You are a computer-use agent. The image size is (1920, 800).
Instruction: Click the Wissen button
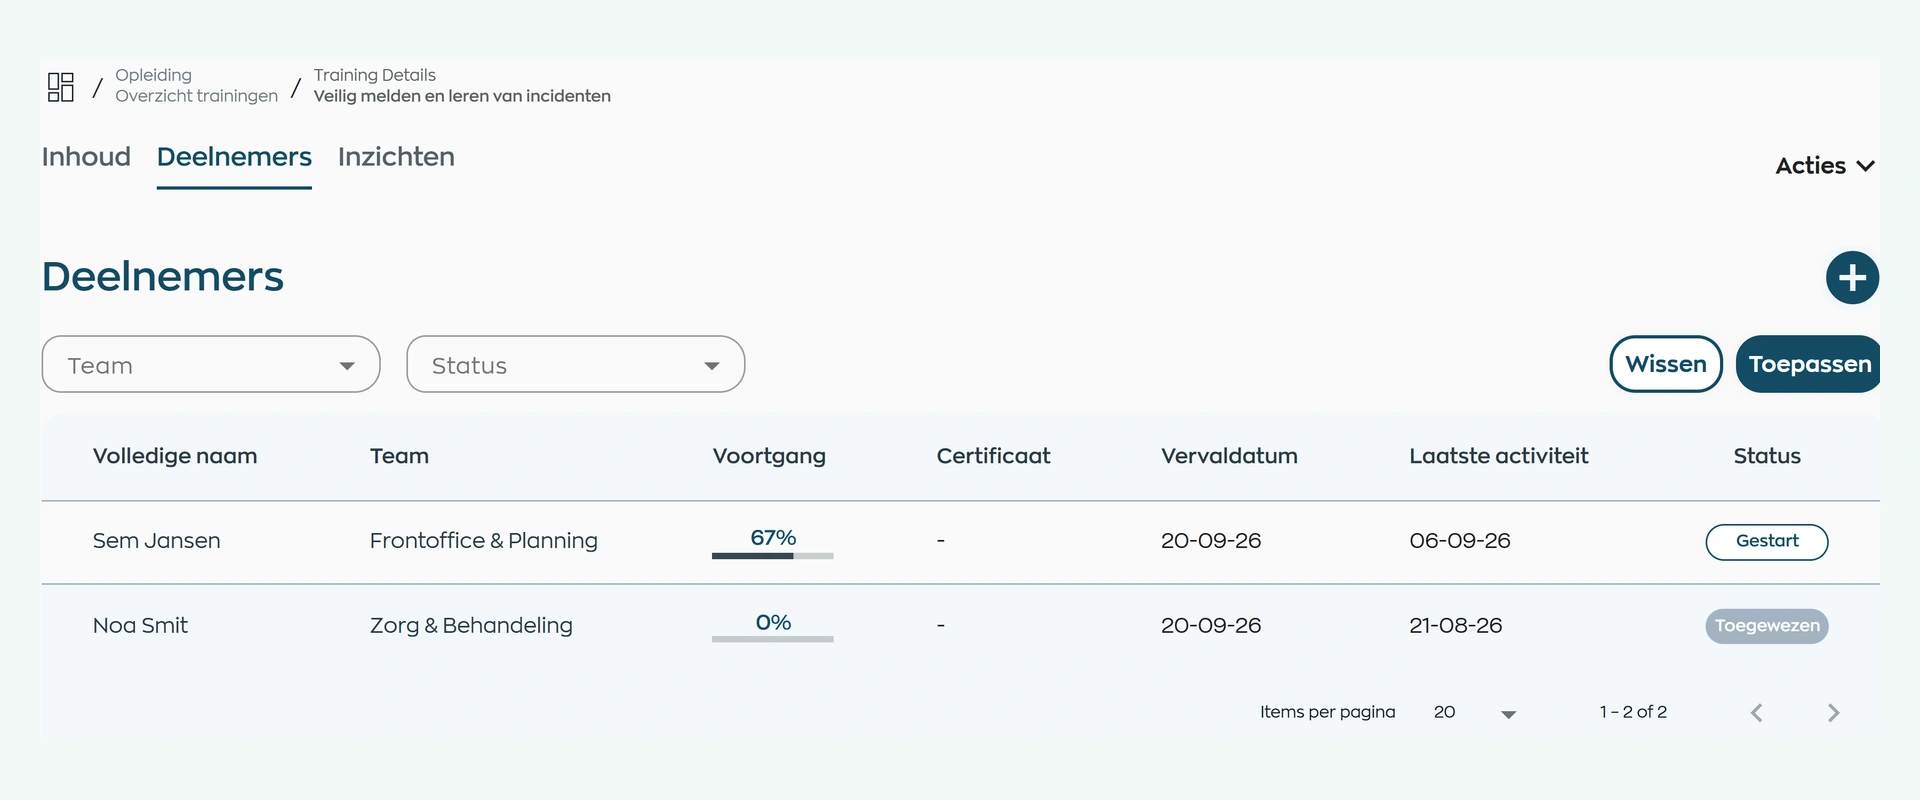click(1666, 364)
